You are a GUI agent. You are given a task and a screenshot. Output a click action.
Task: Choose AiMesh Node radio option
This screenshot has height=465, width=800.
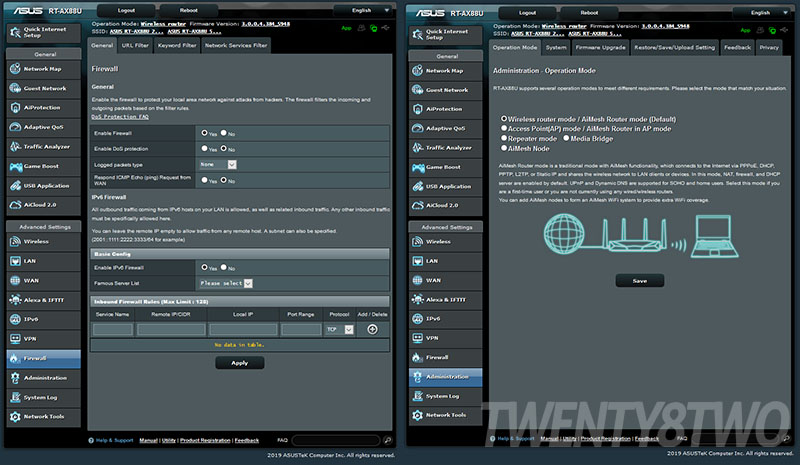pyautogui.click(x=504, y=148)
